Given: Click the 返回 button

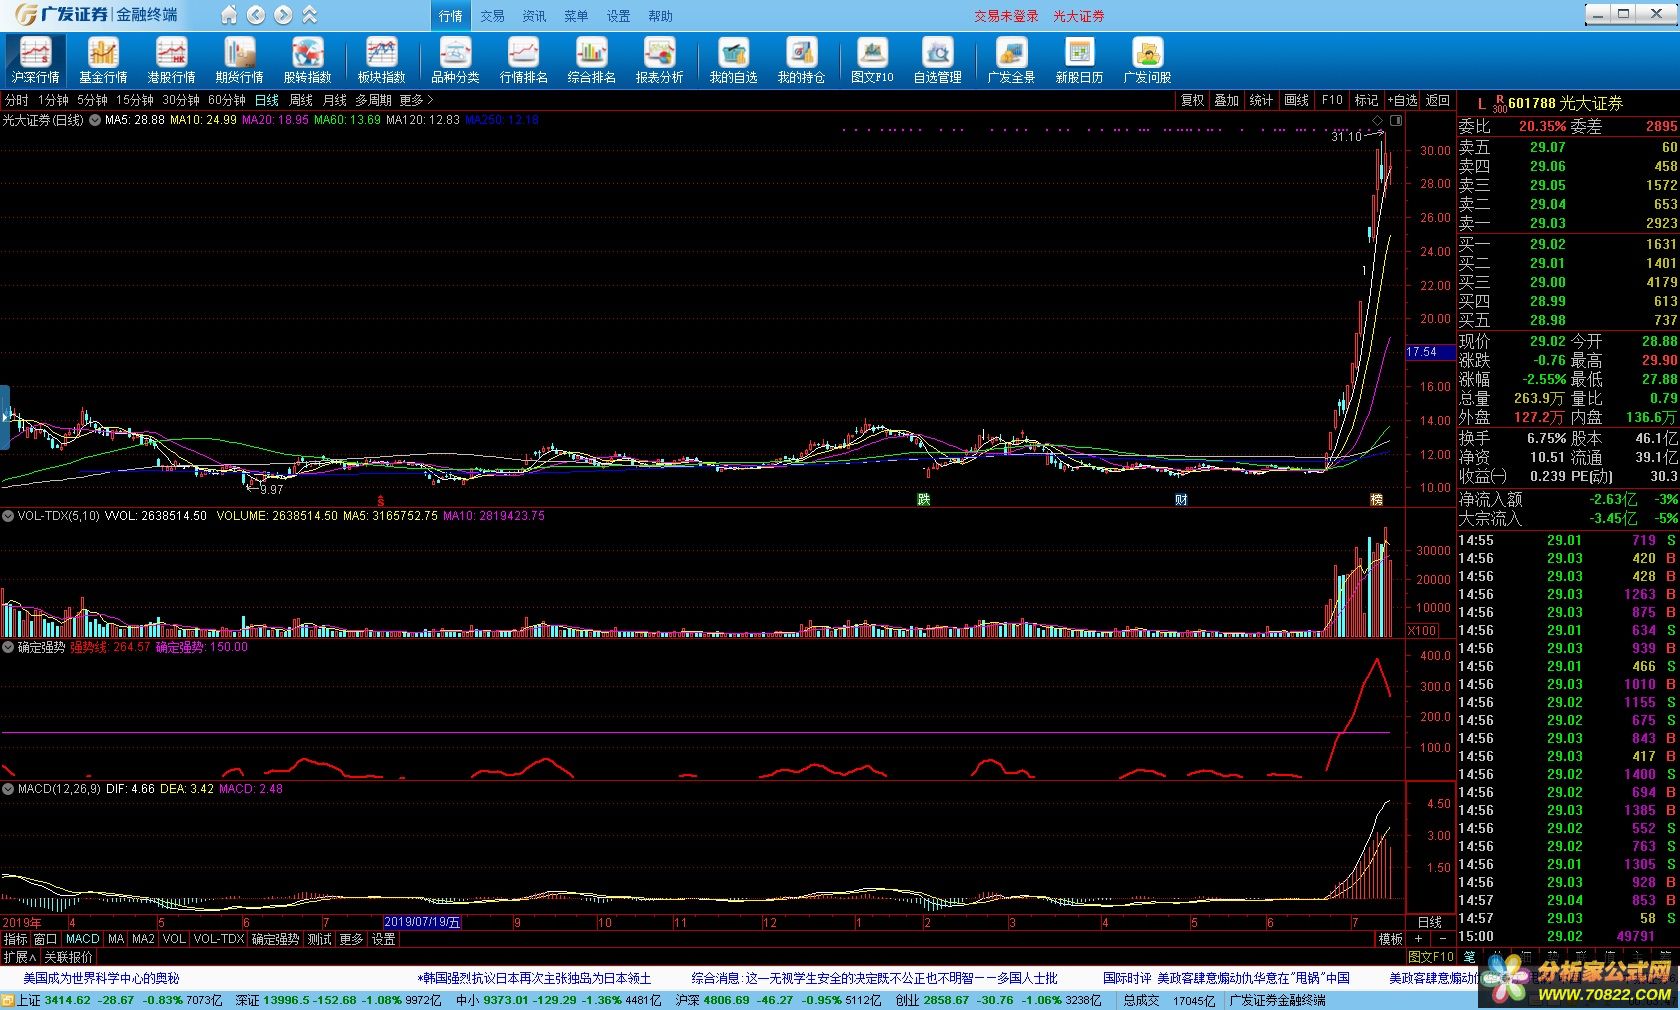Looking at the screenshot, I should tap(1438, 100).
